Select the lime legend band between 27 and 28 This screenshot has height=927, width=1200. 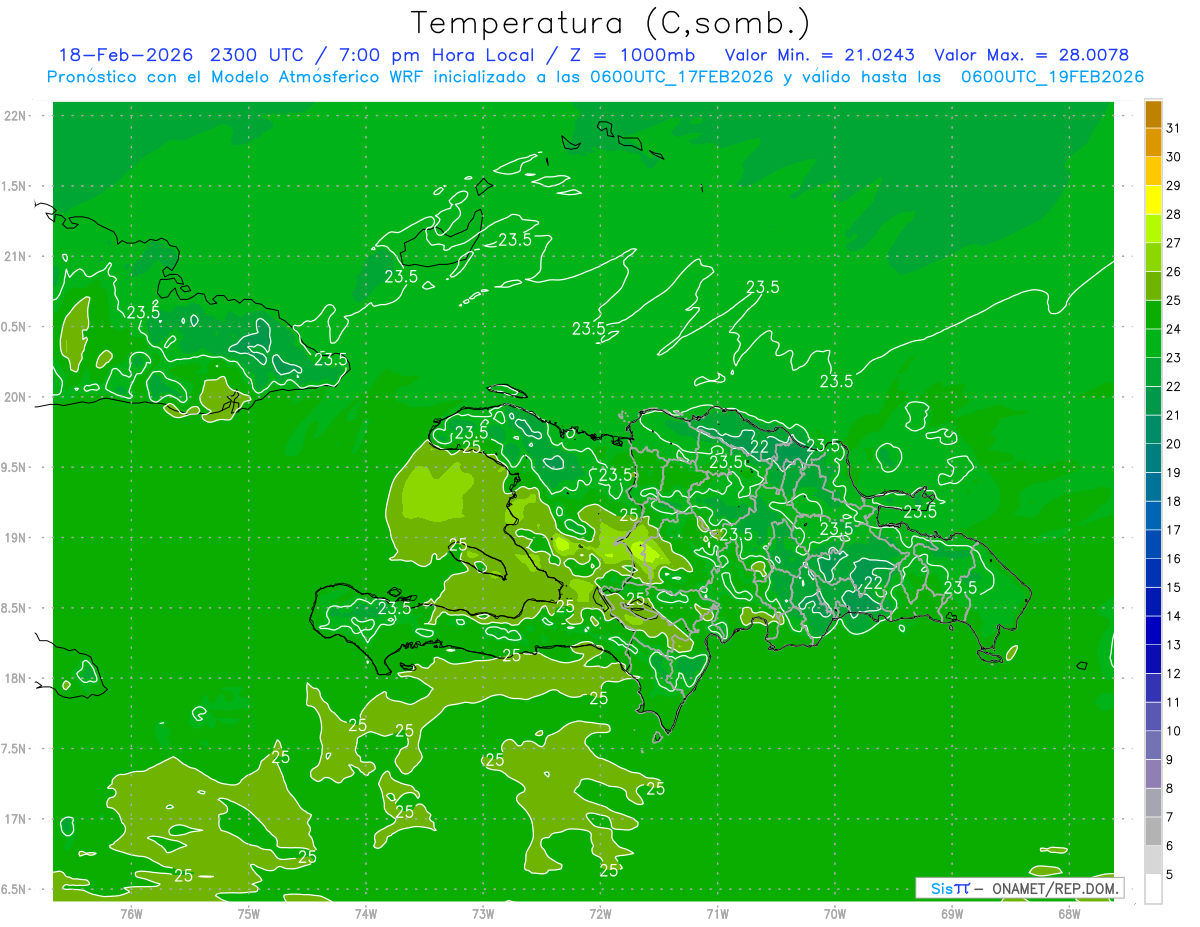point(1153,229)
